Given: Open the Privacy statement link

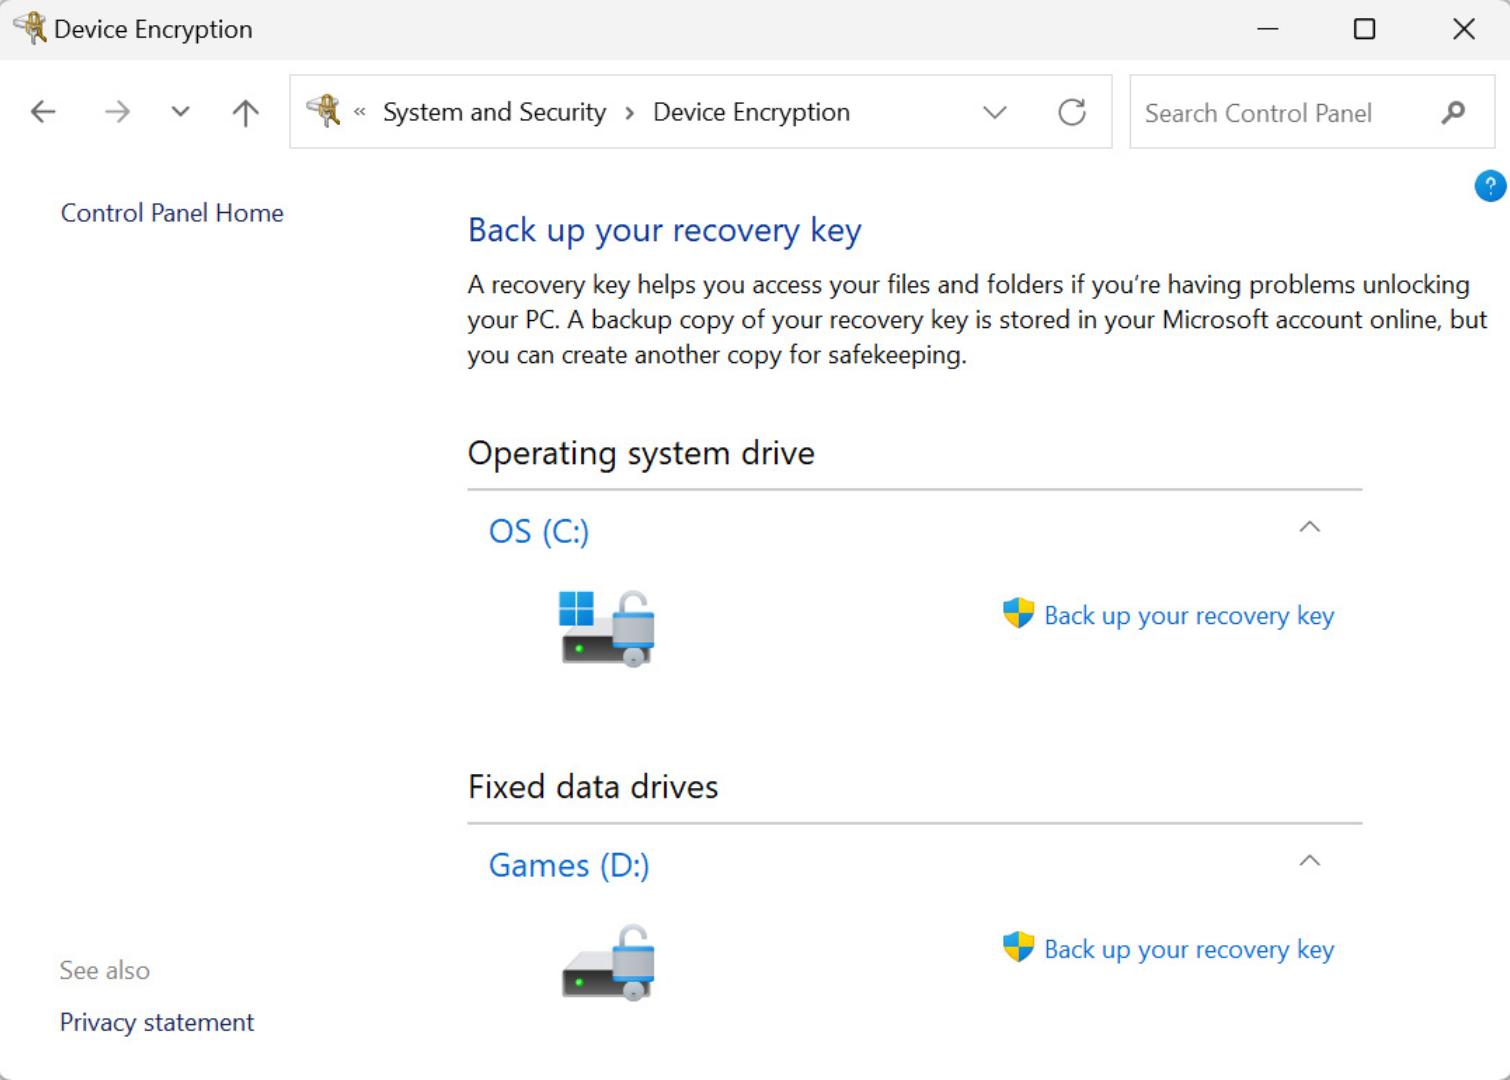Looking at the screenshot, I should (x=156, y=1022).
